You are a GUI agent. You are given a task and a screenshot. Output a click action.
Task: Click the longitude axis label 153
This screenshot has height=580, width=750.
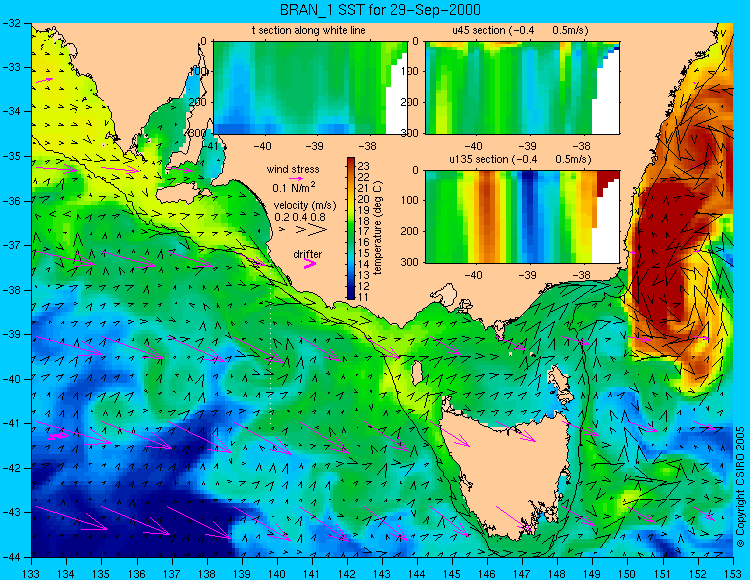pyautogui.click(x=733, y=573)
